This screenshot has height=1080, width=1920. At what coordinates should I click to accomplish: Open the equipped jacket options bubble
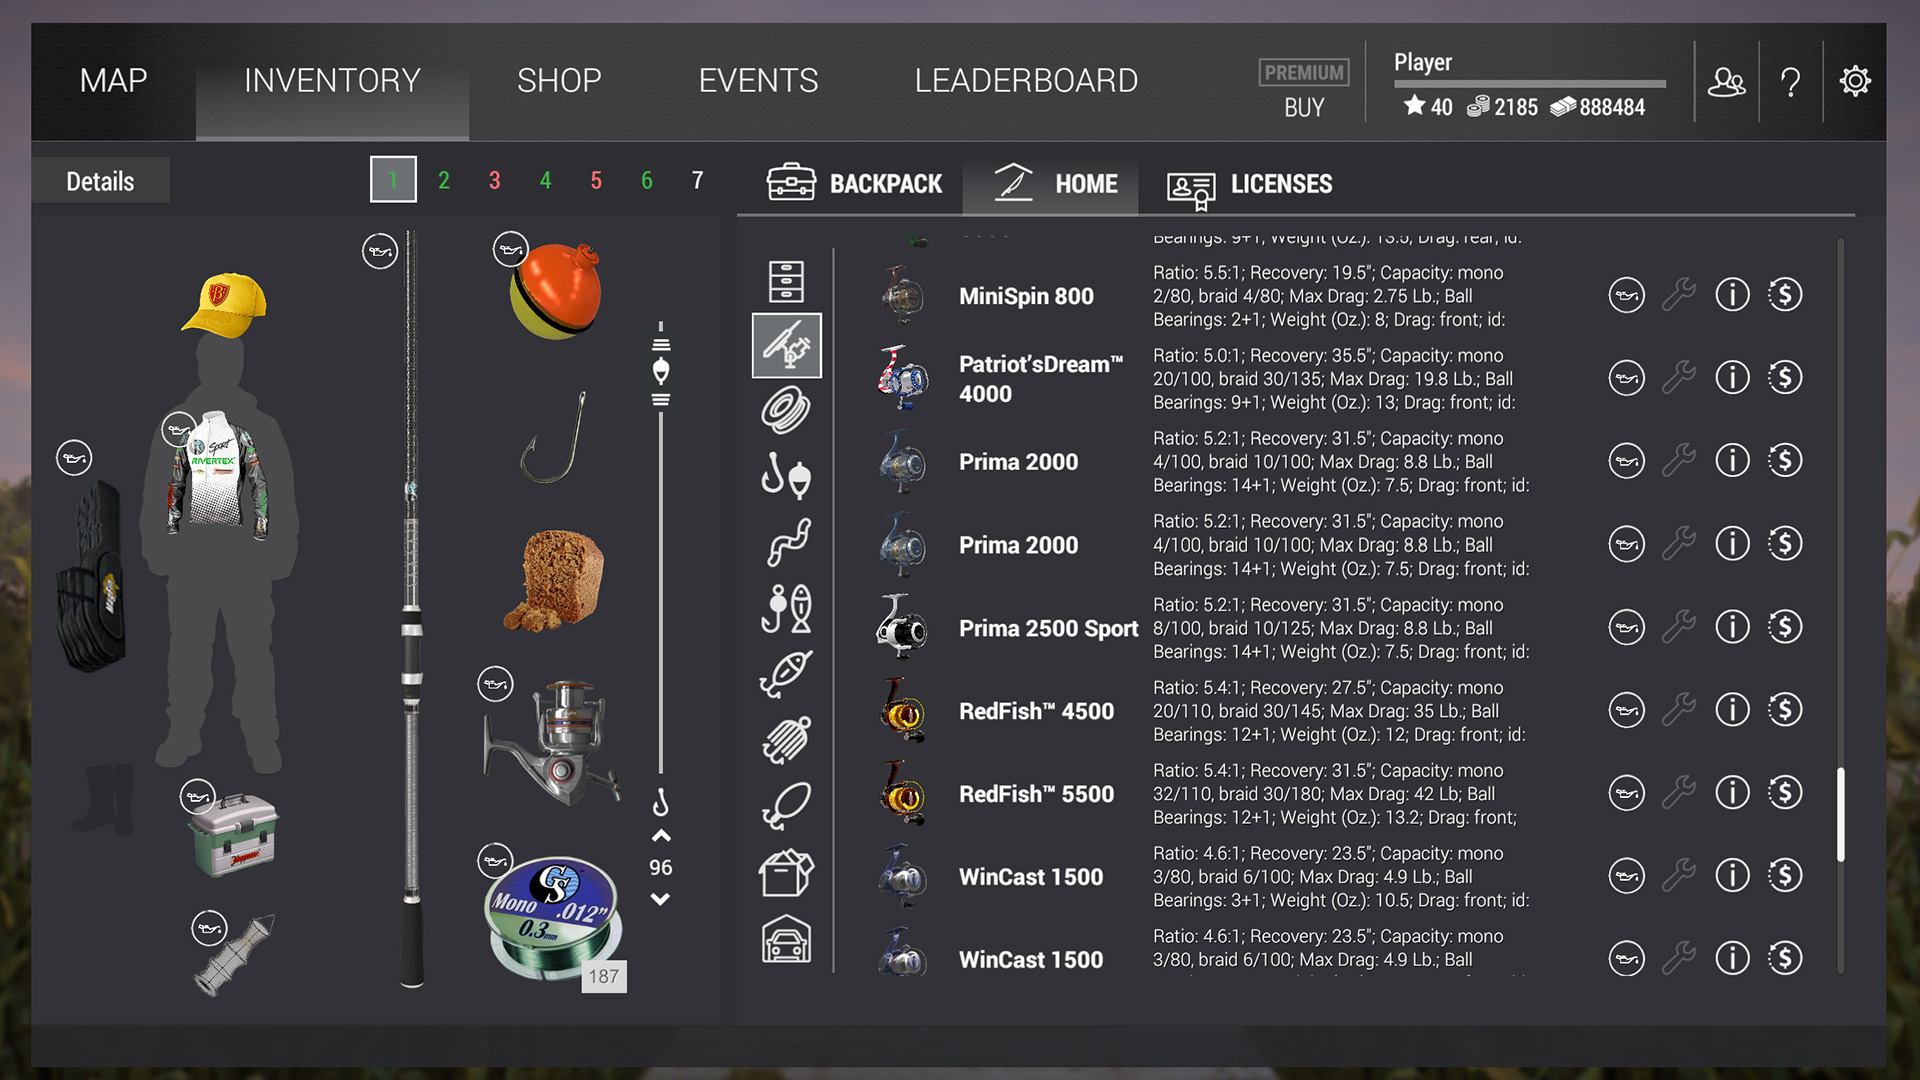(179, 428)
